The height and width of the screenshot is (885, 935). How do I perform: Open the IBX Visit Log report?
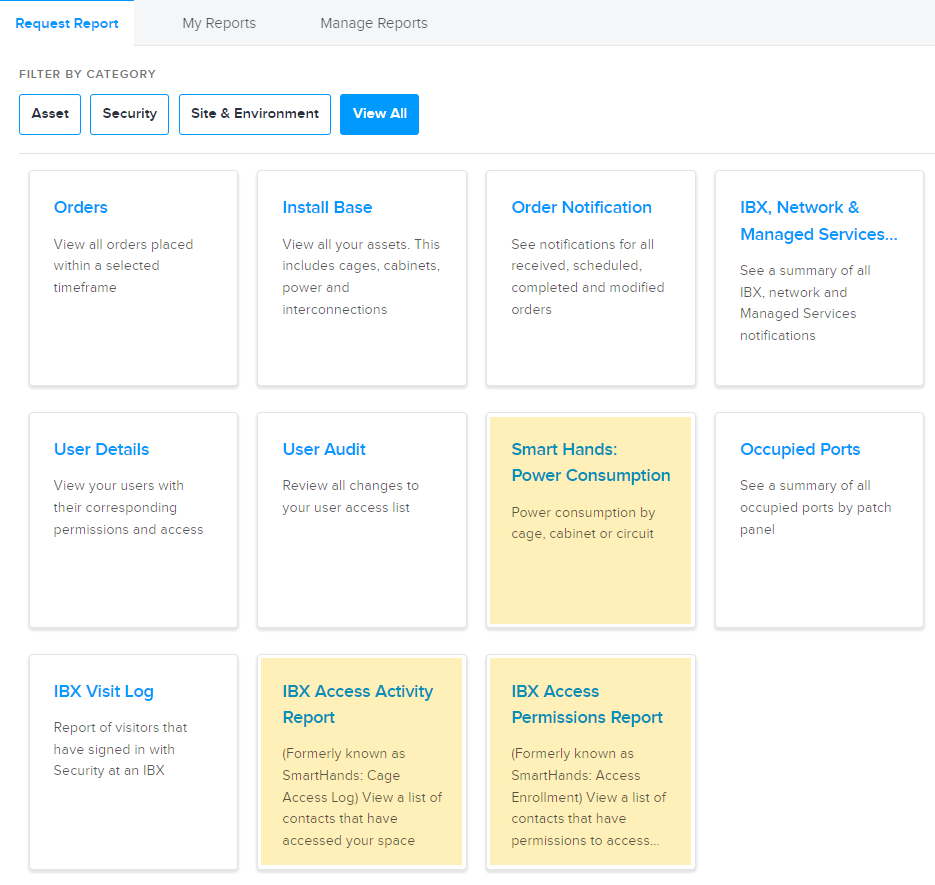(x=104, y=691)
